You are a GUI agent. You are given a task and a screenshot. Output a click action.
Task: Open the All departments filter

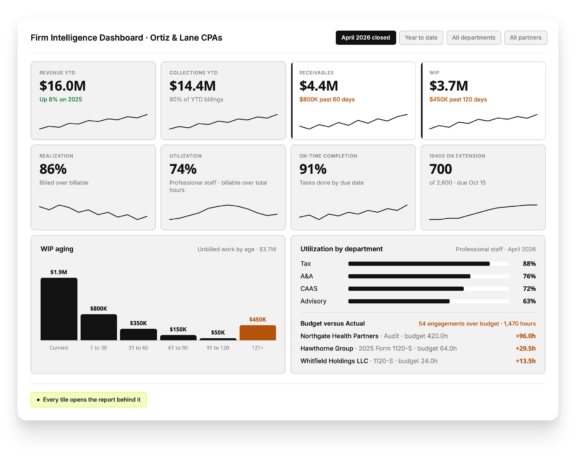[x=474, y=37]
